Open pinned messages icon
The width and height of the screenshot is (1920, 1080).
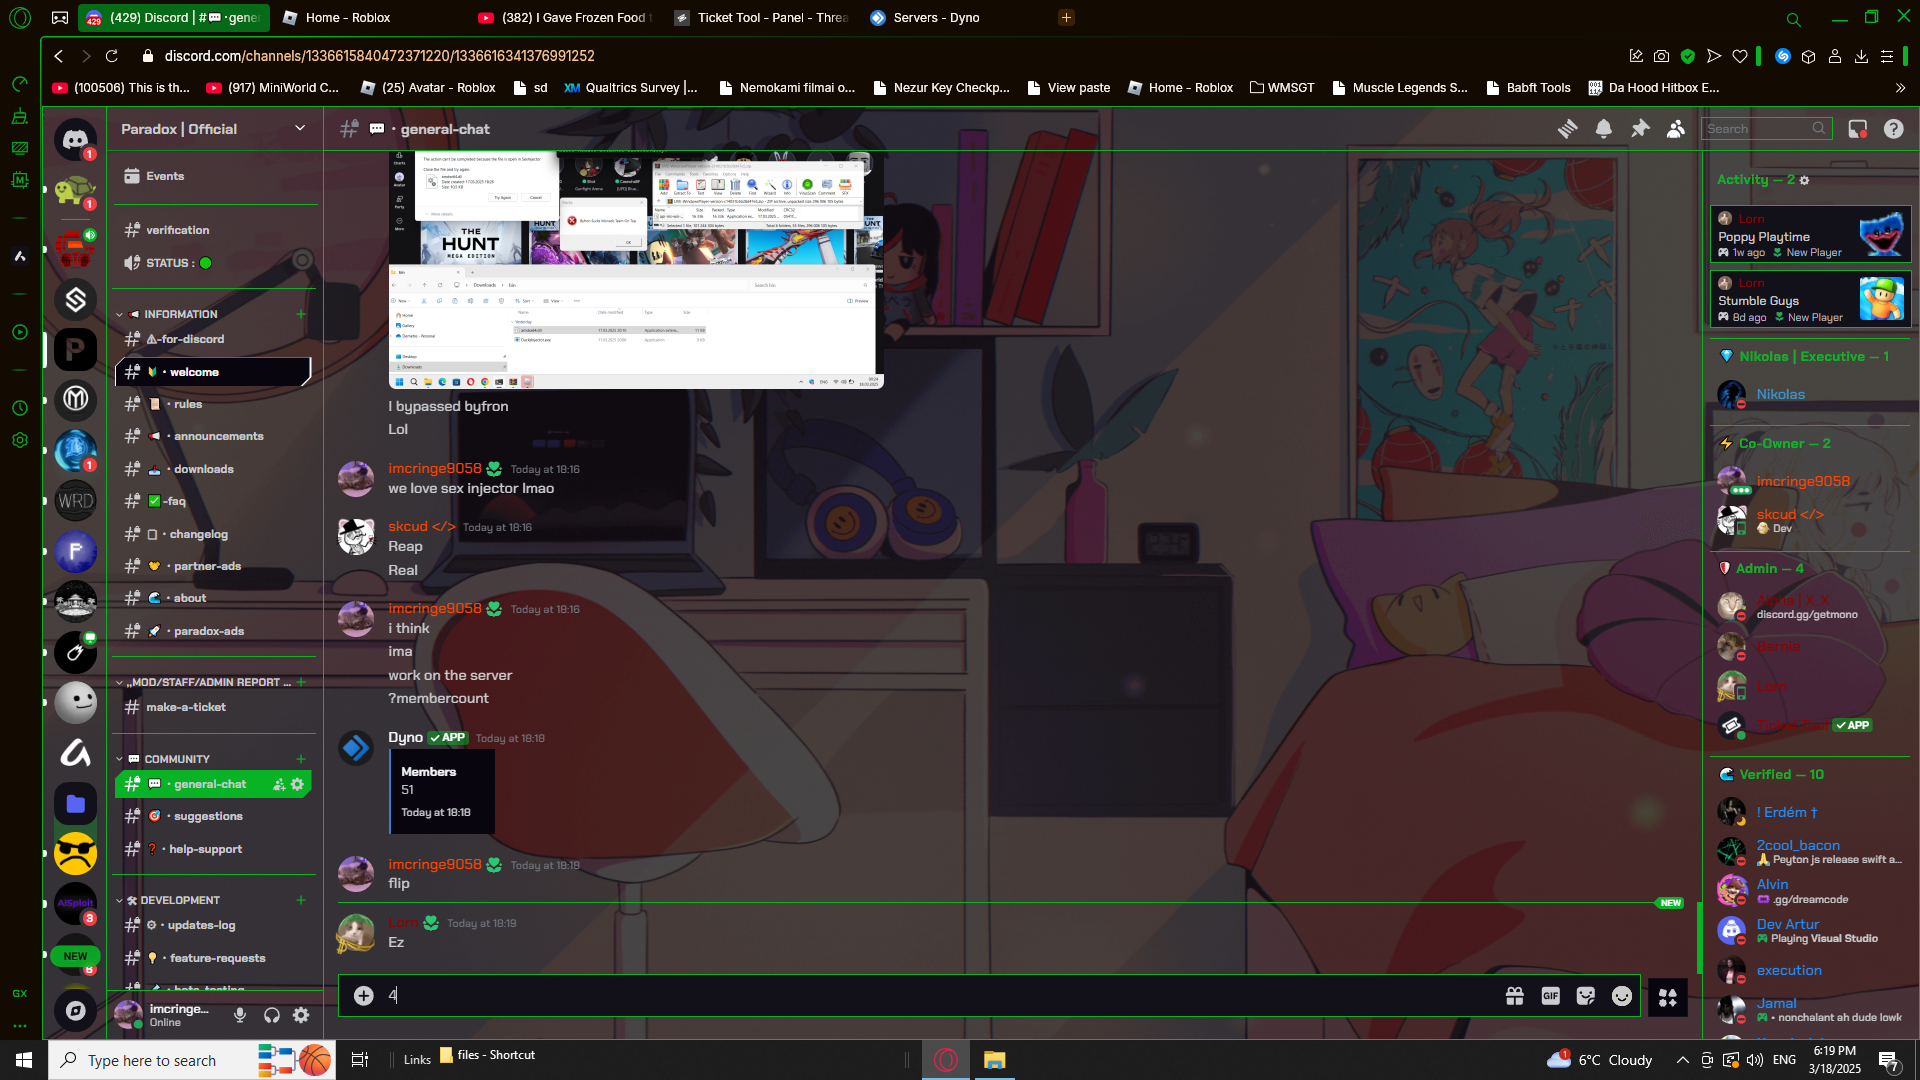1640,129
